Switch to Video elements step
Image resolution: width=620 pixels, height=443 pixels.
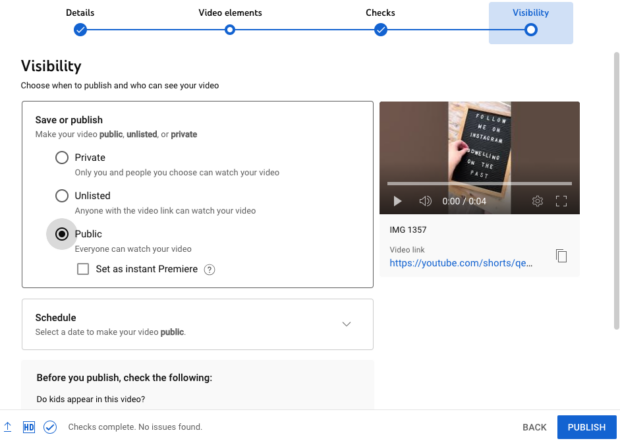[230, 29]
